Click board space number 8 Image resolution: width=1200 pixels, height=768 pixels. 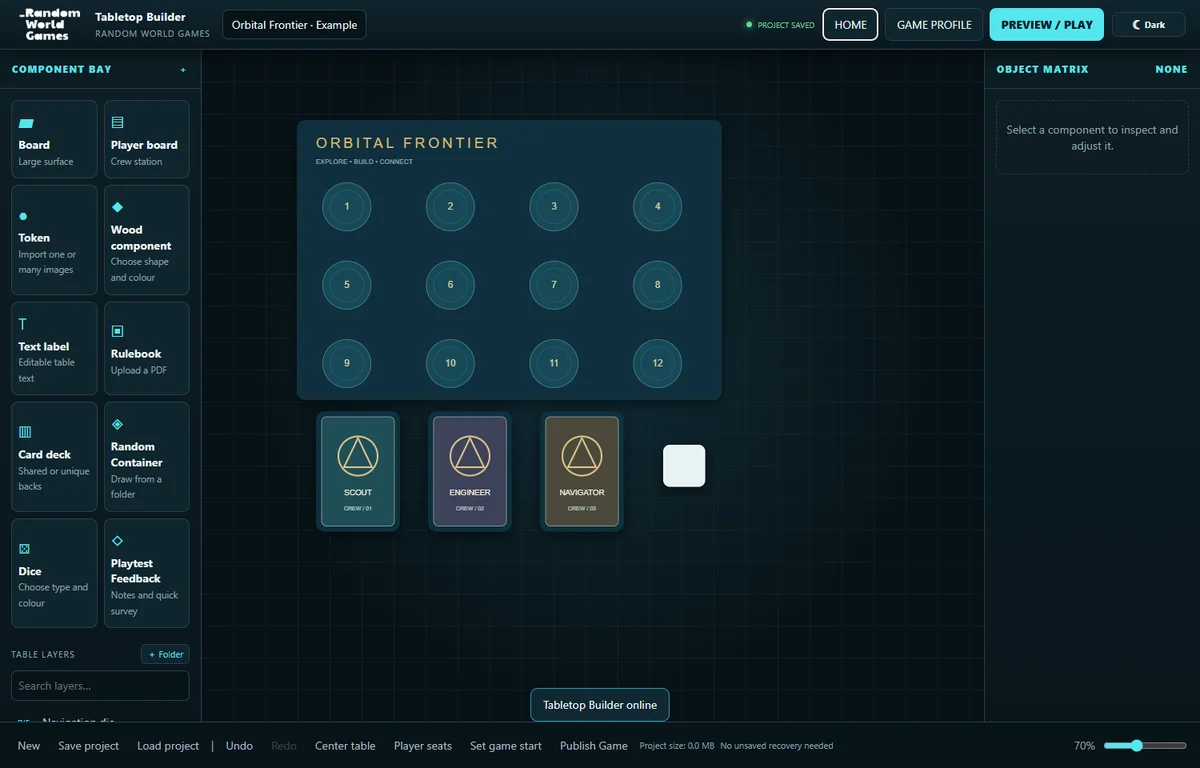click(x=658, y=285)
